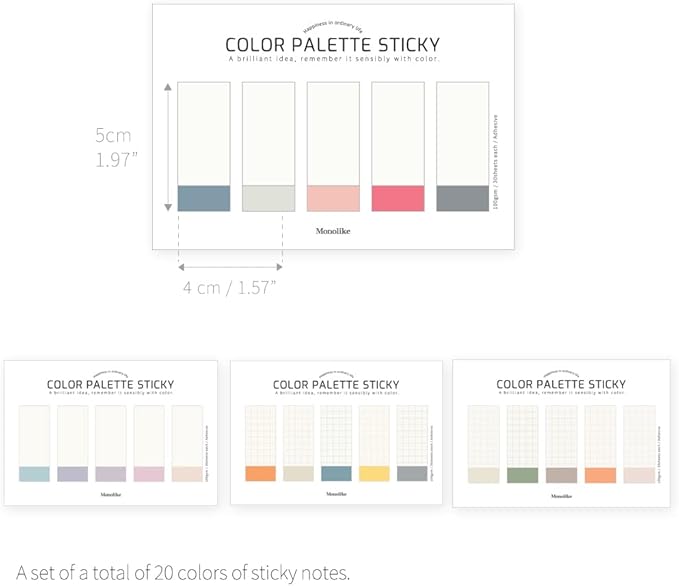
Task: Click the orange swatch on the middle small card
Action: point(261,473)
